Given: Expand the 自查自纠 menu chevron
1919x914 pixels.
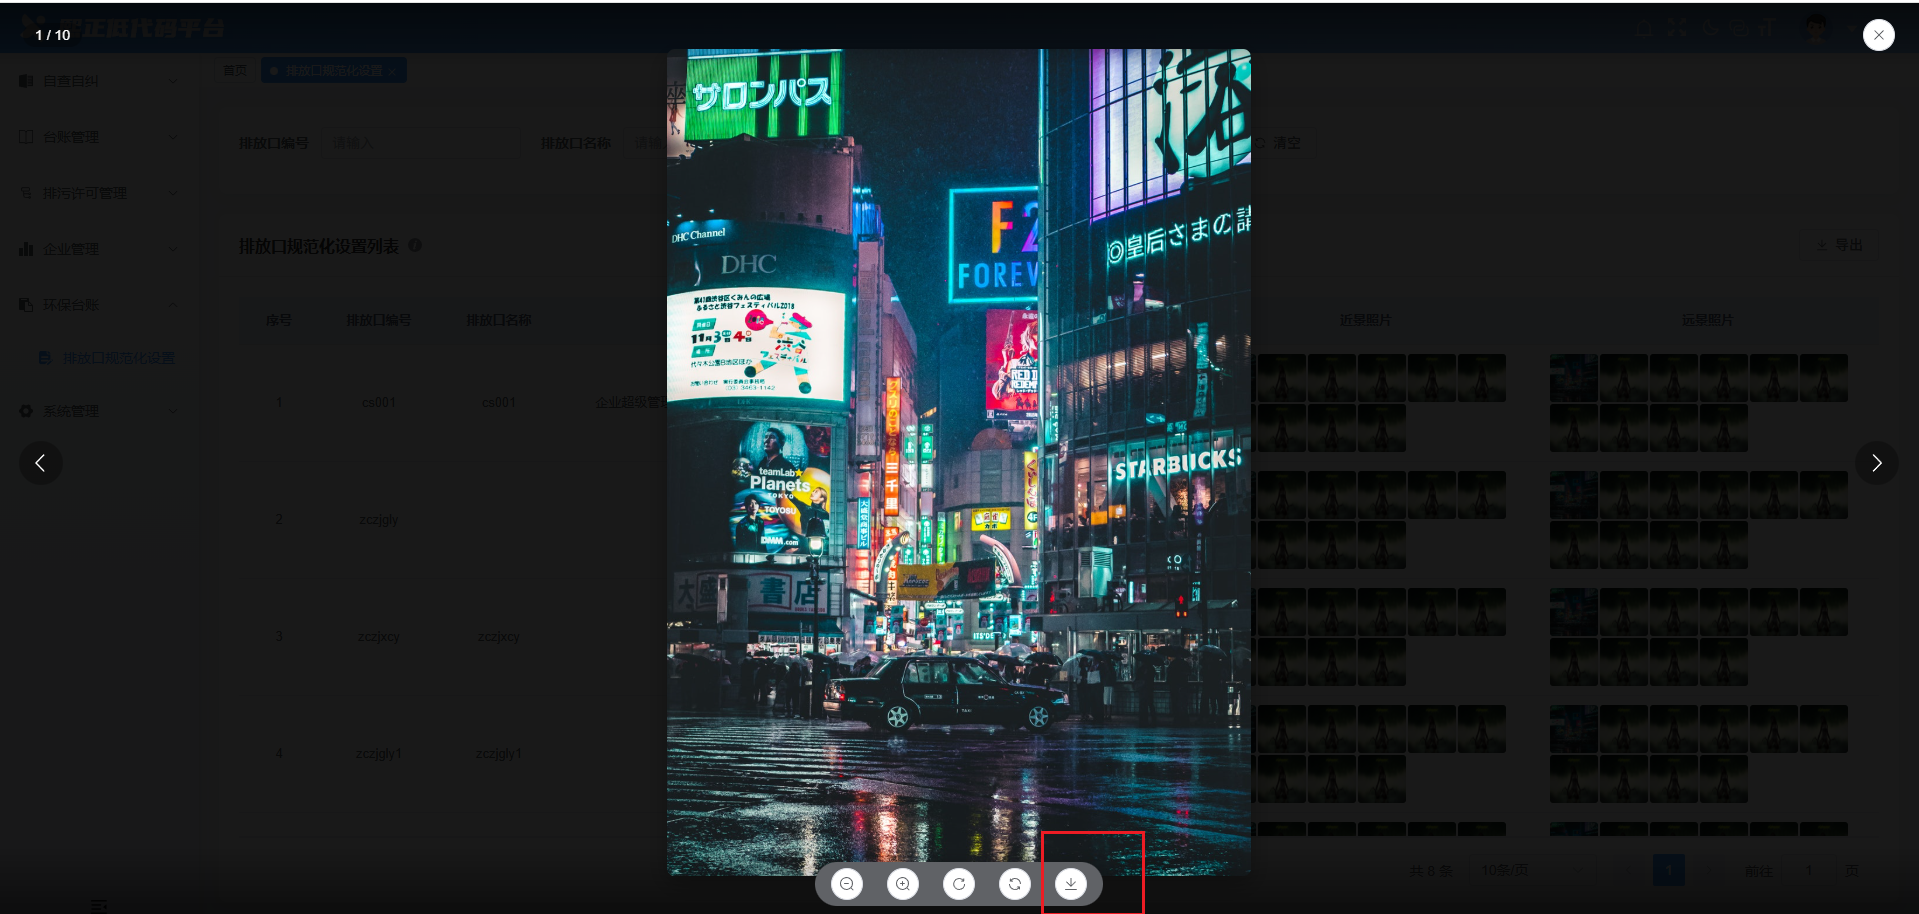Looking at the screenshot, I should pyautogui.click(x=173, y=81).
